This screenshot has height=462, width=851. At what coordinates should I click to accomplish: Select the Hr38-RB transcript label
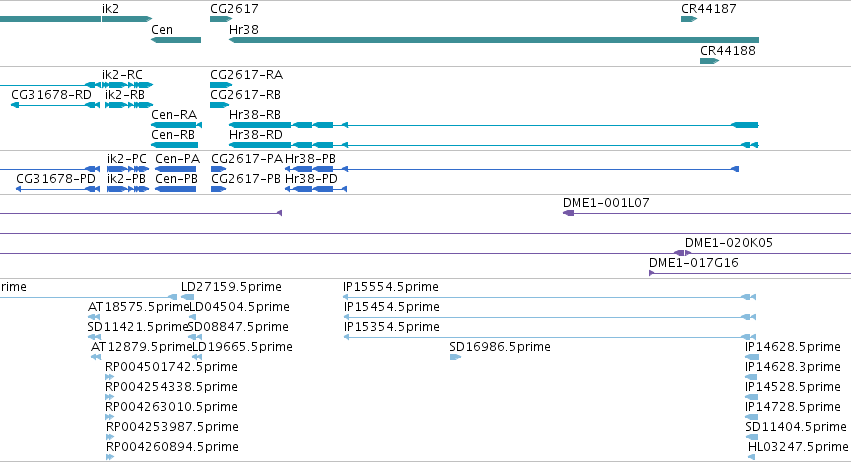255,115
